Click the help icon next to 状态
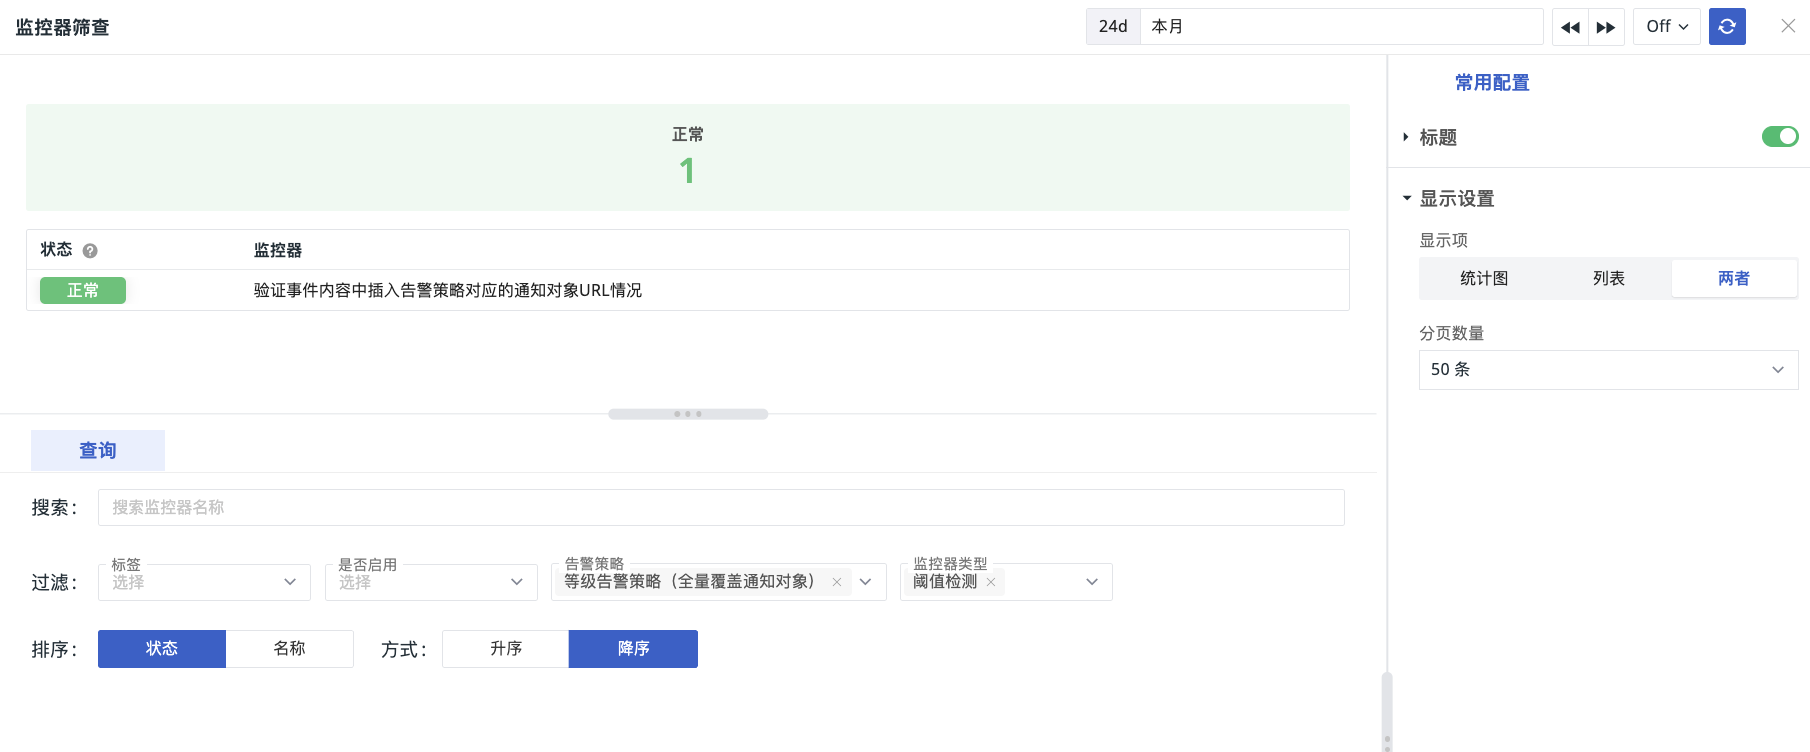Viewport: 1810px width, 752px height. click(90, 251)
